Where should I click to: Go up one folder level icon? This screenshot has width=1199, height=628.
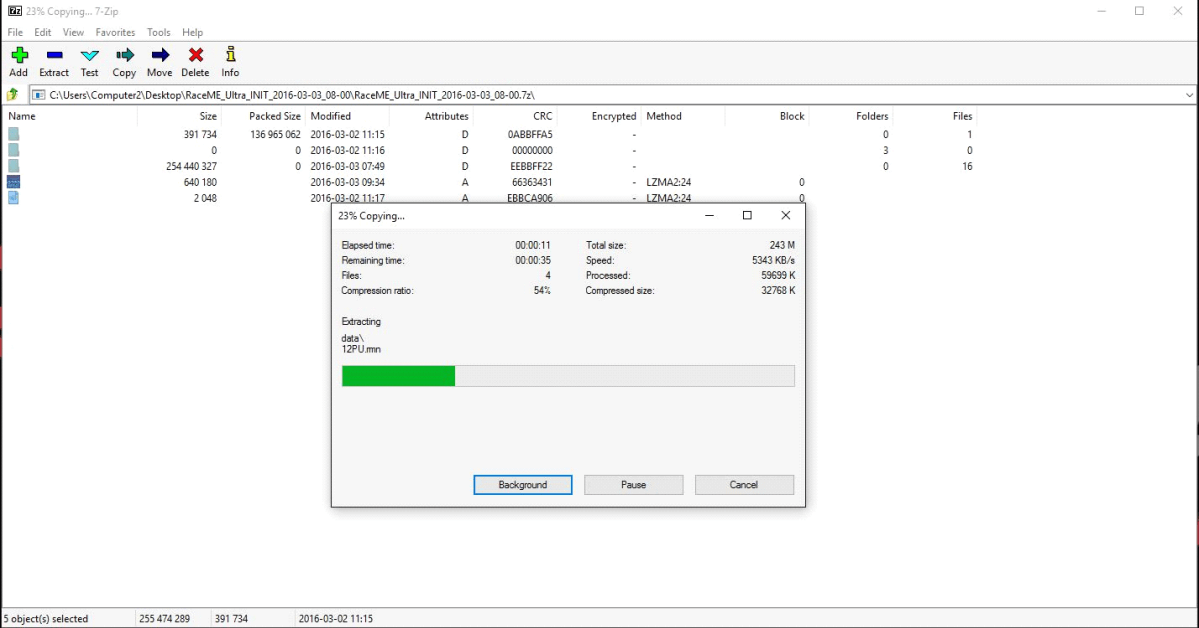(x=13, y=95)
